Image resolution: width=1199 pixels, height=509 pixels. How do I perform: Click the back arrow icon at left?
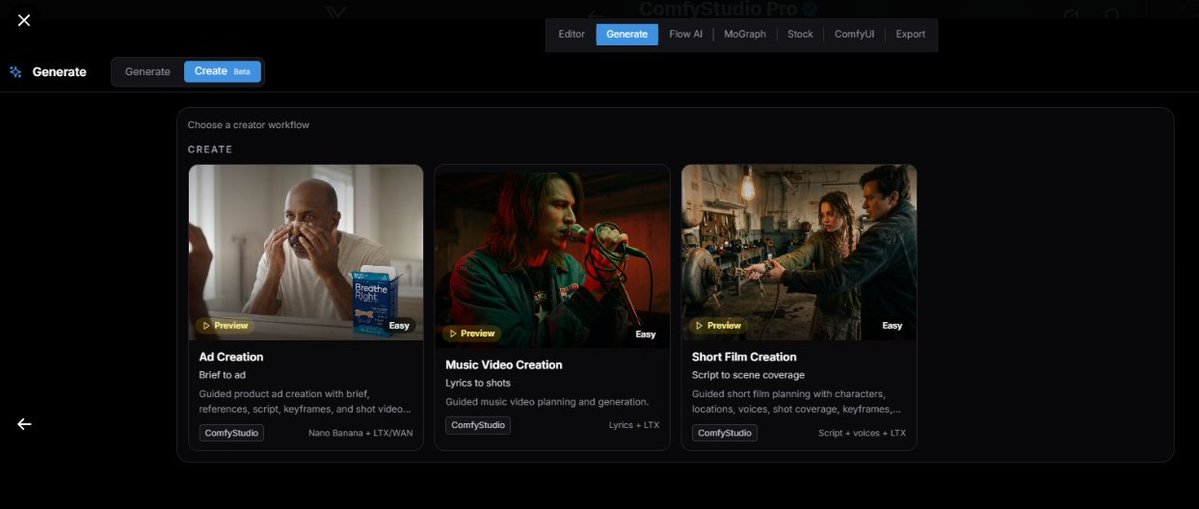[24, 424]
